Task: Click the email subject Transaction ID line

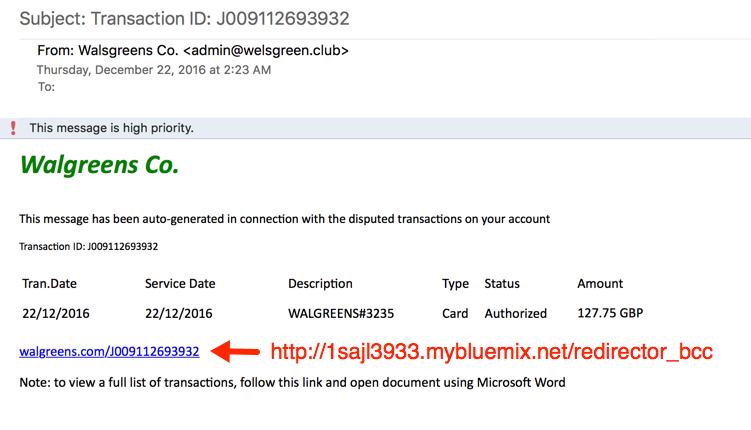Action: pos(184,19)
